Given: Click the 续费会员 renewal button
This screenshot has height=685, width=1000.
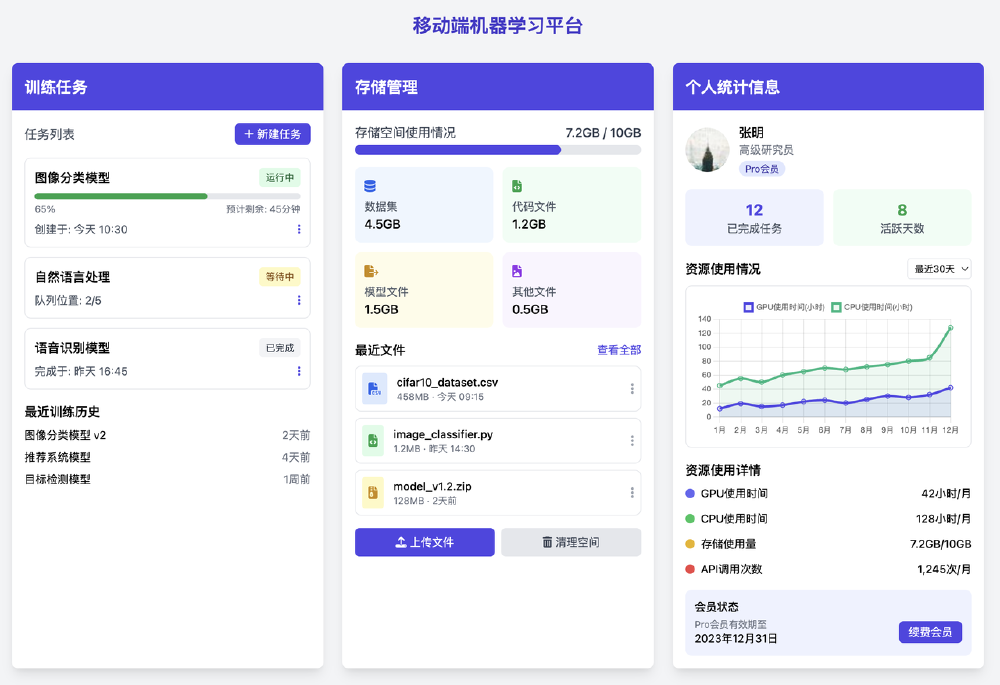Looking at the screenshot, I should (x=930, y=632).
